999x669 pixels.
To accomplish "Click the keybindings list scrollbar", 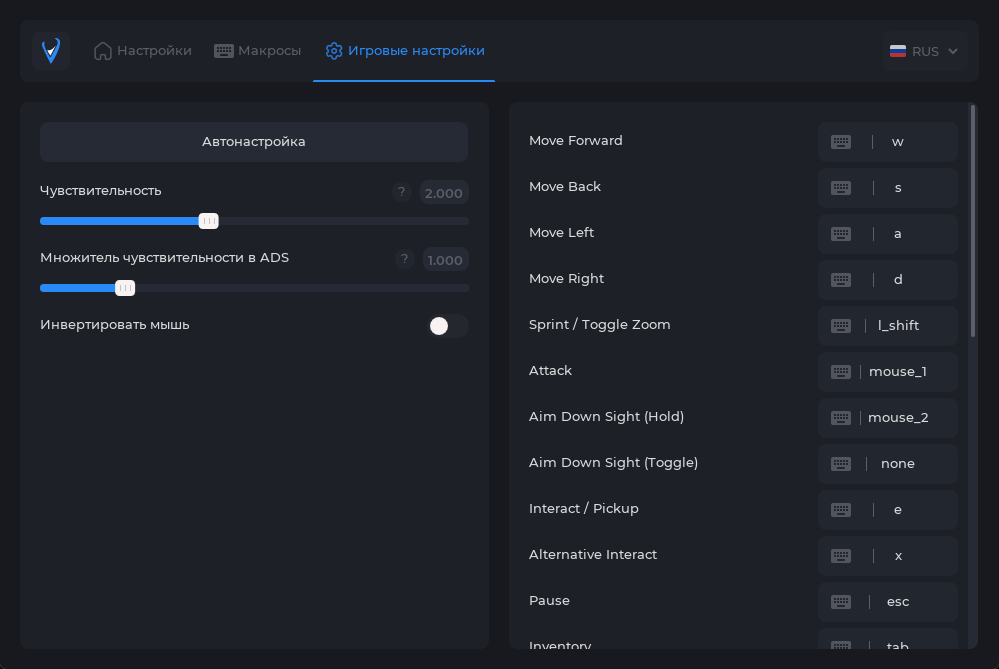I will 973,220.
